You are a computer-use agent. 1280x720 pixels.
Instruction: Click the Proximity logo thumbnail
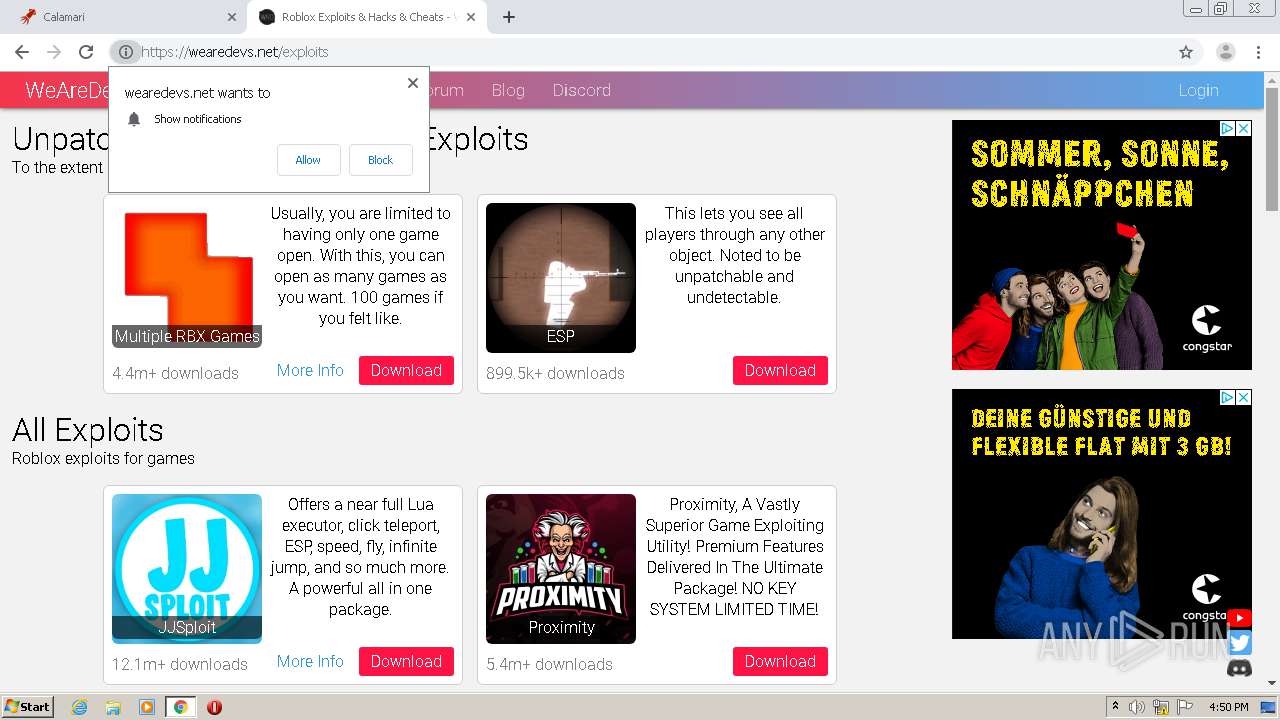[561, 568]
